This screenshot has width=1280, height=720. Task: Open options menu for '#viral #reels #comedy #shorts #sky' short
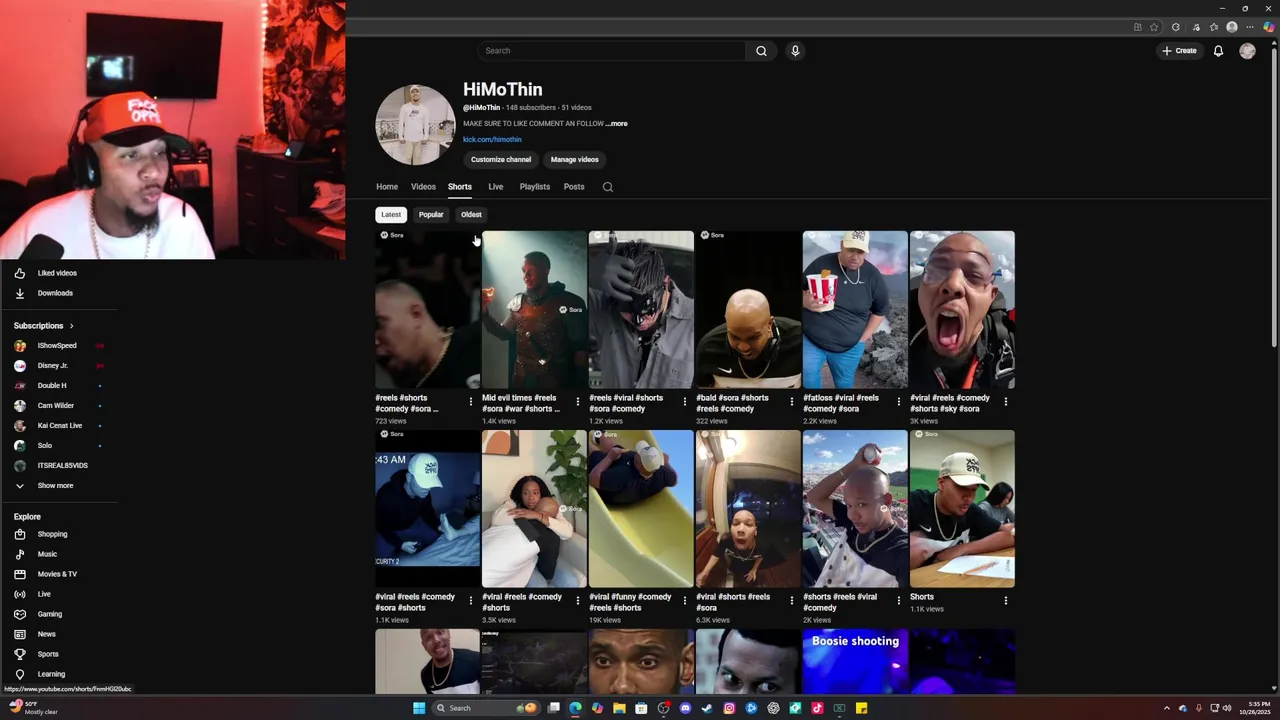1005,402
